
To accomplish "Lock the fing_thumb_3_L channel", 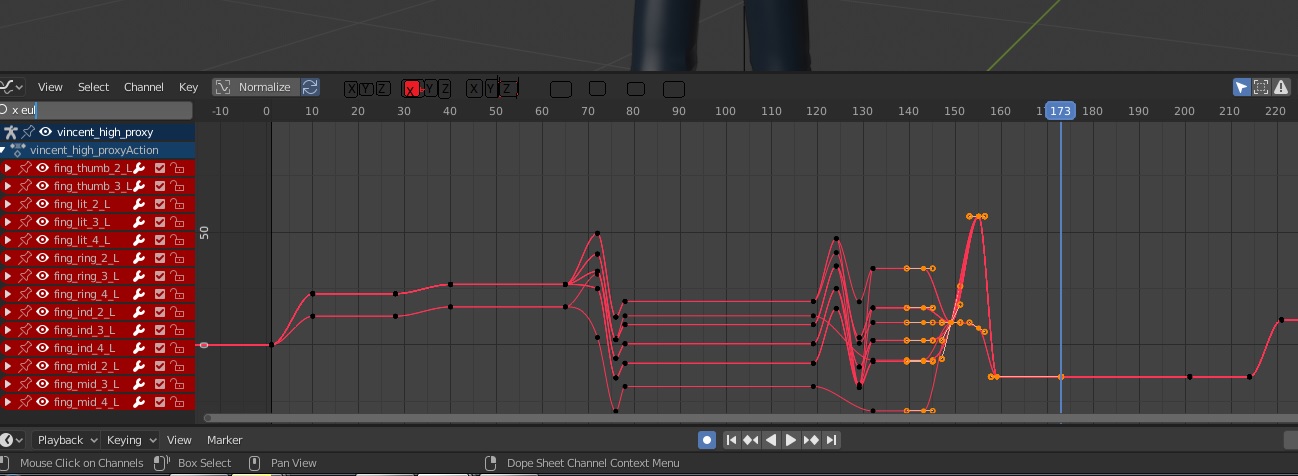I will point(178,186).
